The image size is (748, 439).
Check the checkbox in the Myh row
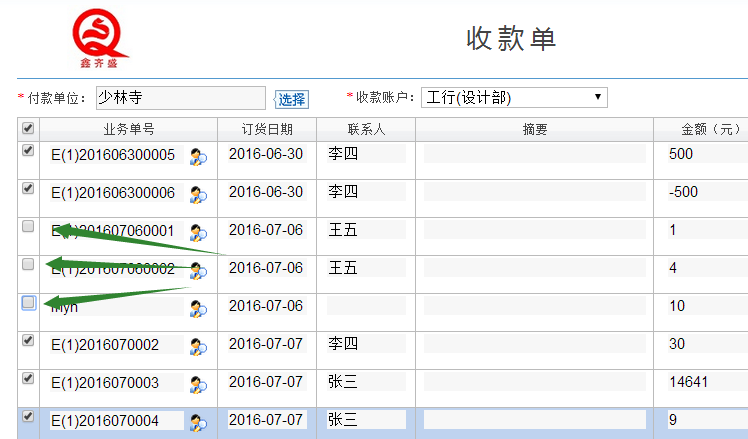point(29,302)
